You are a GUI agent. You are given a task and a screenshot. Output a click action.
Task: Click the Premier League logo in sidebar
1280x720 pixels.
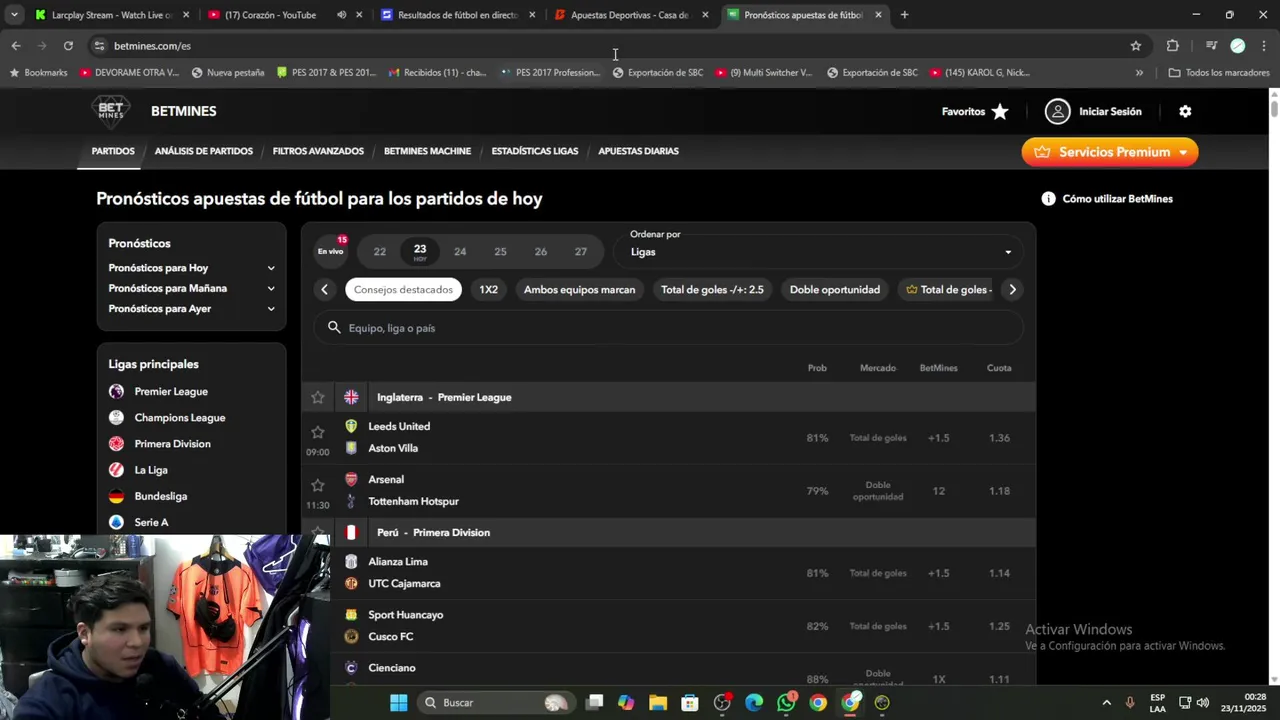117,392
